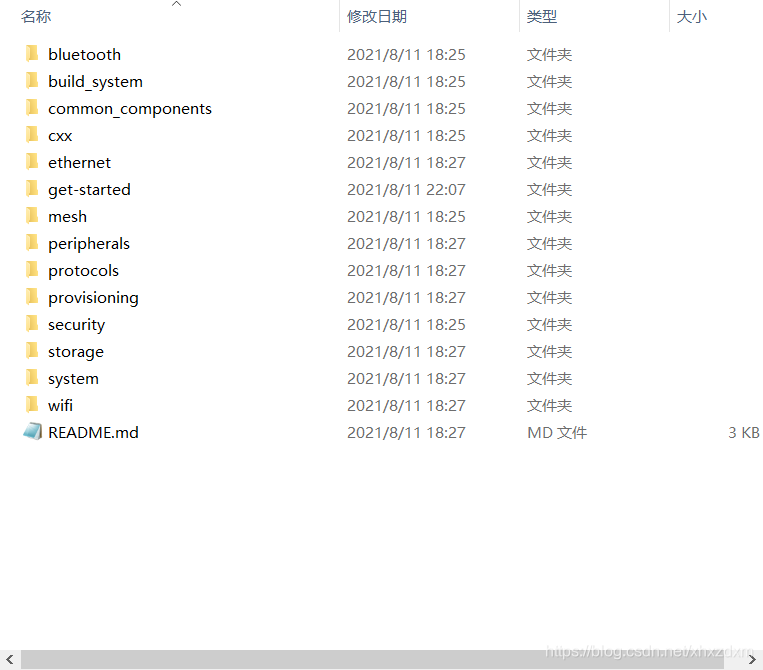Screen dimensions: 763x670
Task: Click the modified date of README.md
Action: pos(406,433)
